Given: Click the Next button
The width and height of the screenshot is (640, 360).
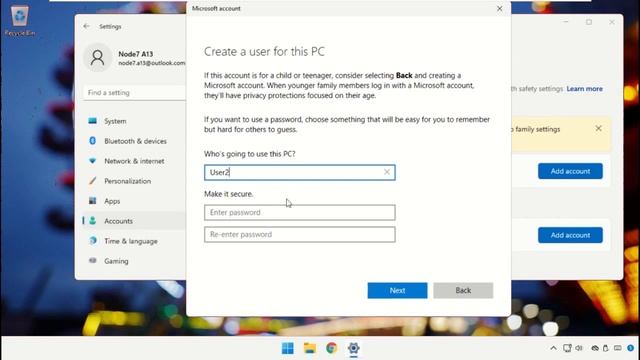Looking at the screenshot, I should point(397,291).
